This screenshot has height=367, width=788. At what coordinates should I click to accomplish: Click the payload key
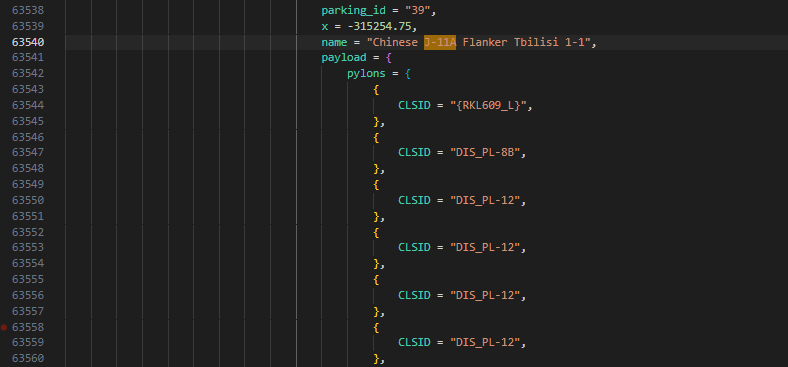pyautogui.click(x=344, y=58)
